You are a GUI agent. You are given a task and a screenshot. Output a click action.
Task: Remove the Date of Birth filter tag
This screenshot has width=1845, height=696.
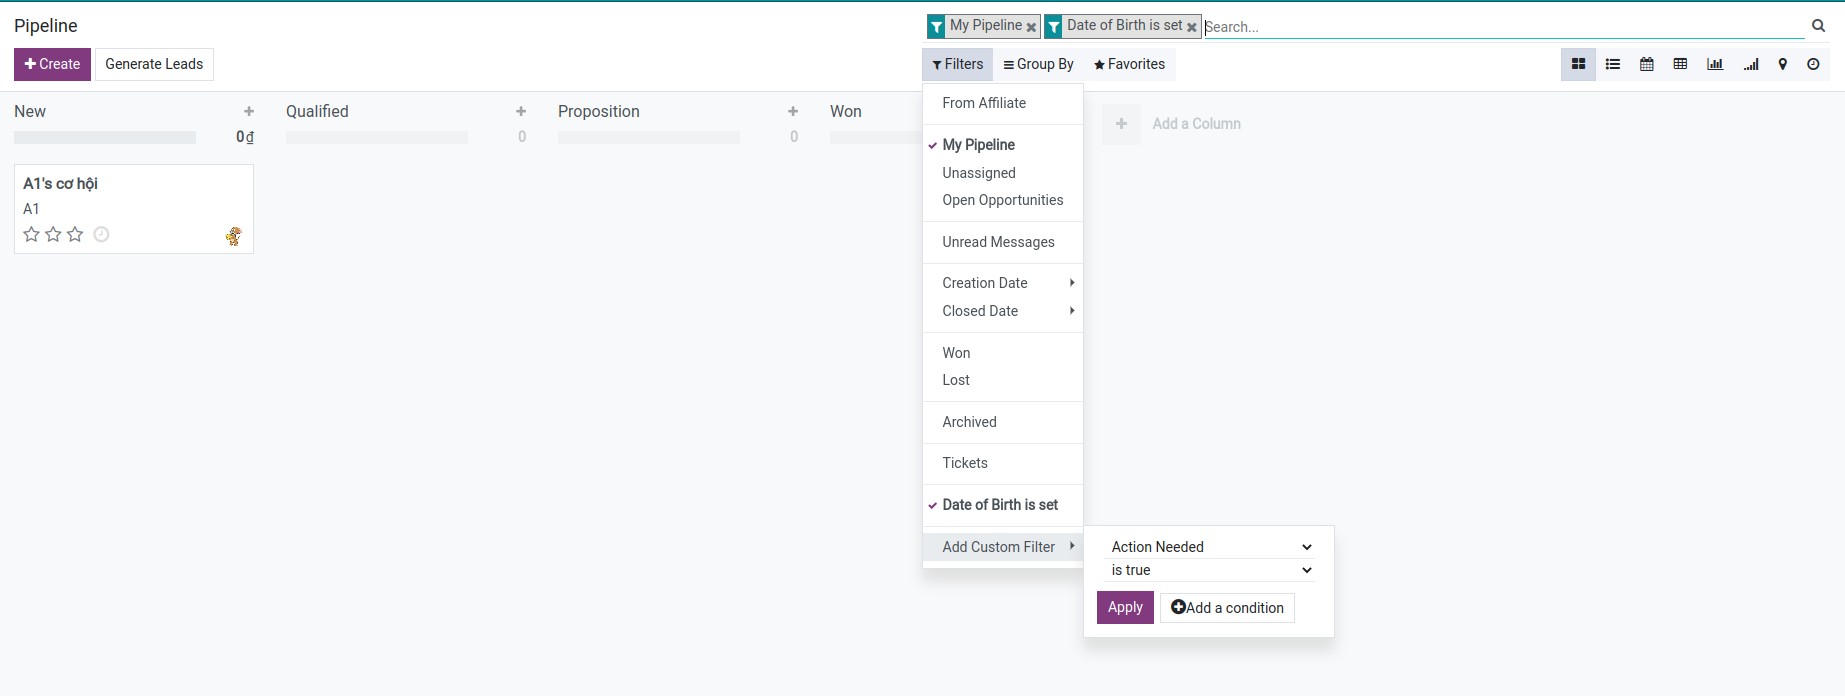[1191, 27]
